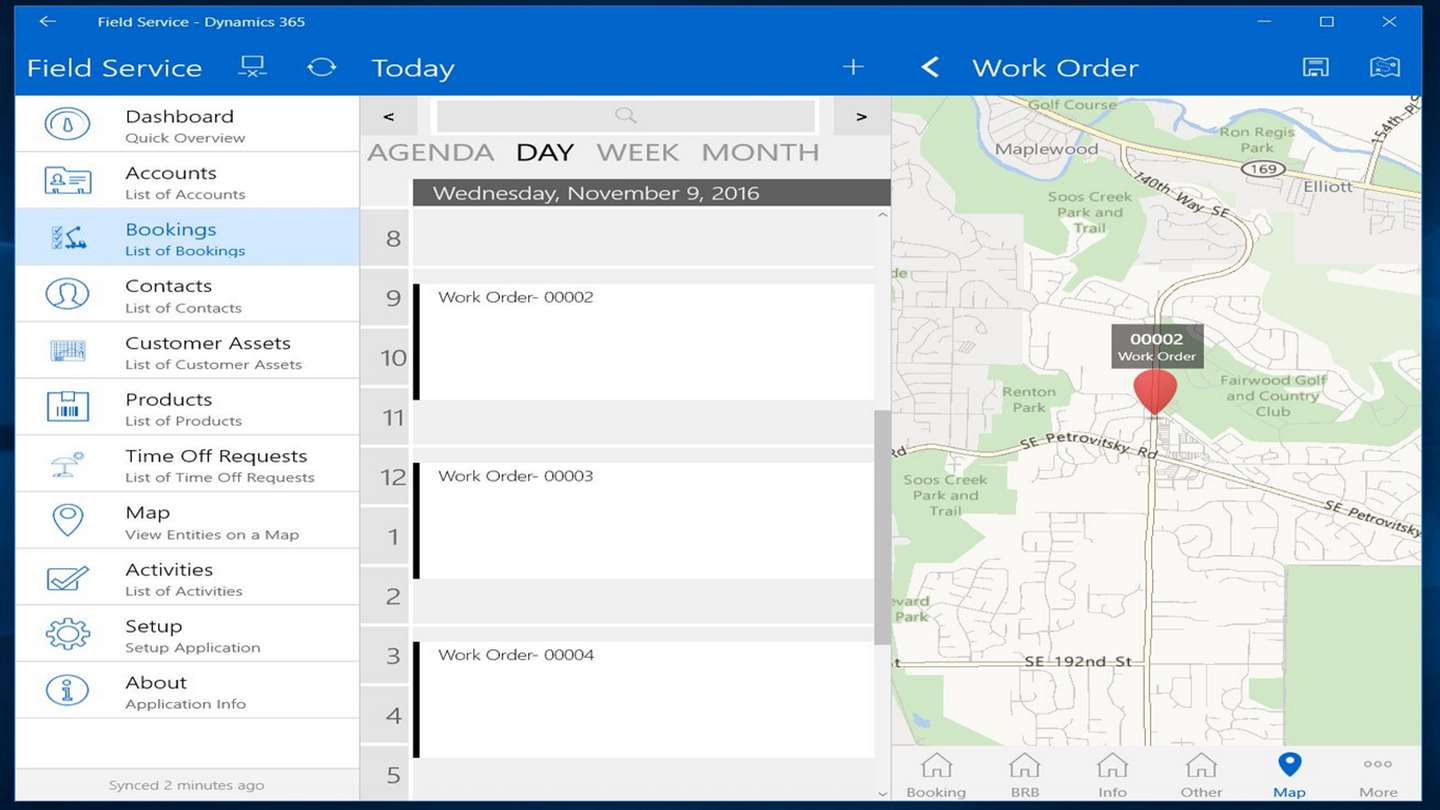
Task: Open the Dashboard compass icon
Action: click(x=68, y=124)
